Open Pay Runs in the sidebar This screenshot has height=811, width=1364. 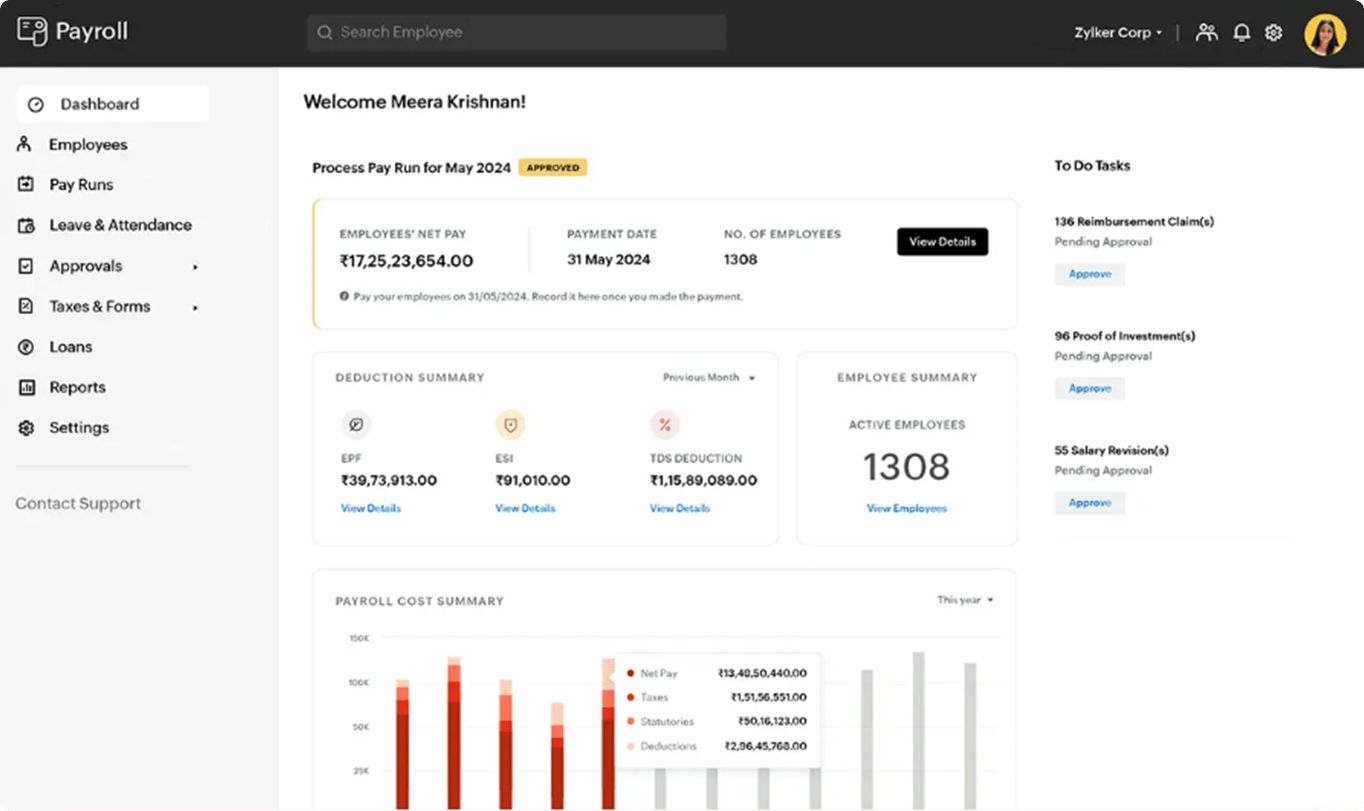point(81,185)
